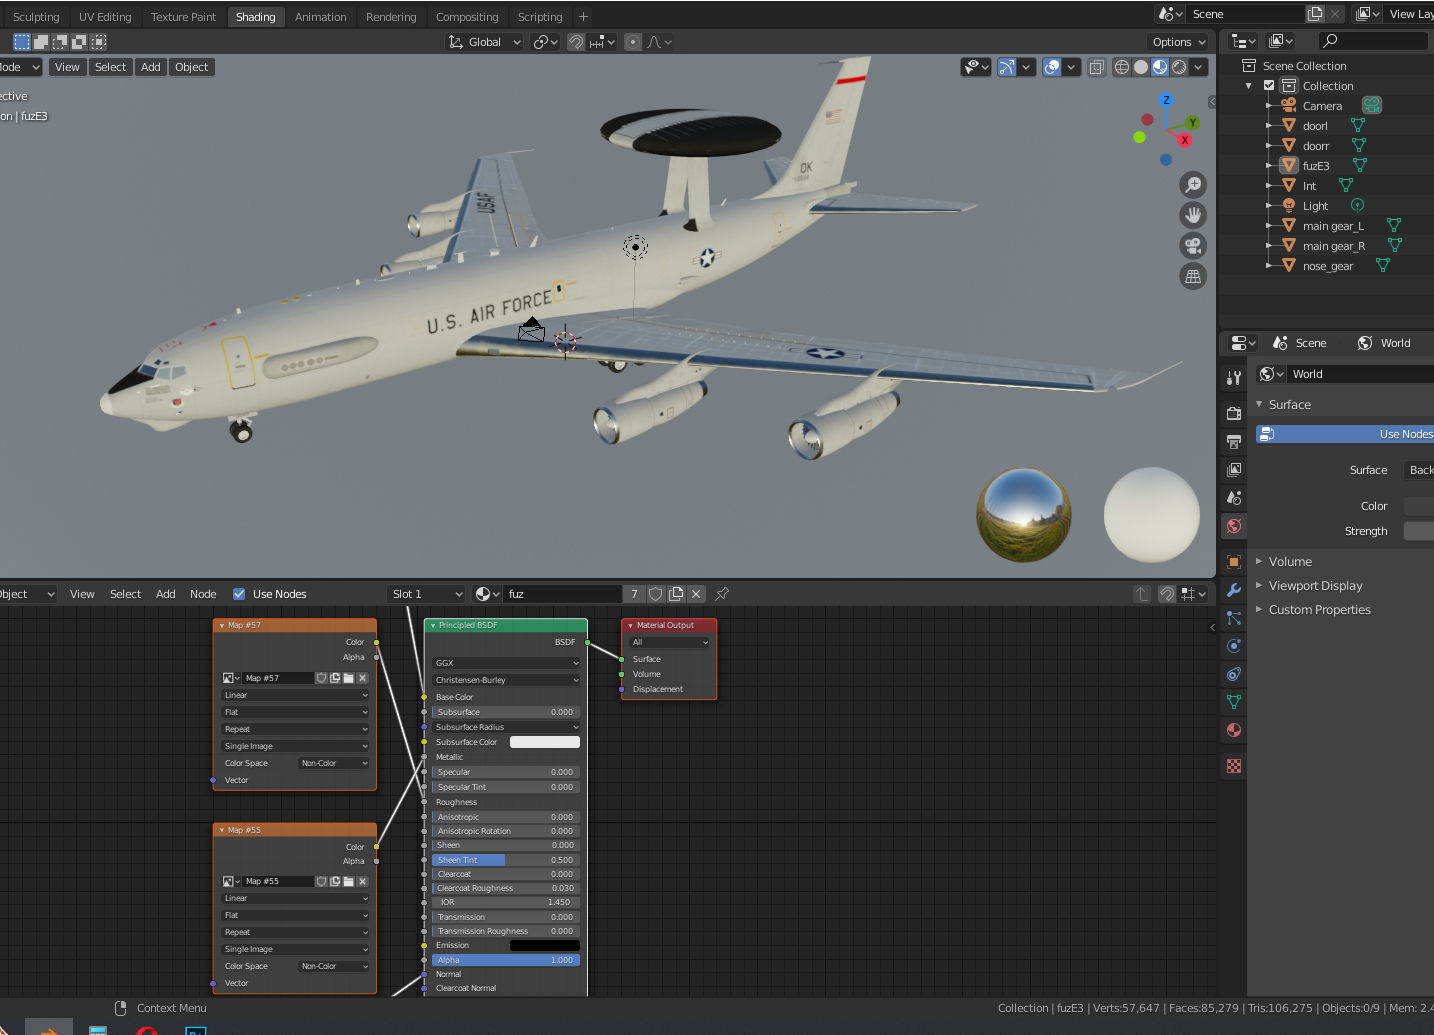Collapse the Surface panel
1434x1035 pixels.
click(1289, 405)
